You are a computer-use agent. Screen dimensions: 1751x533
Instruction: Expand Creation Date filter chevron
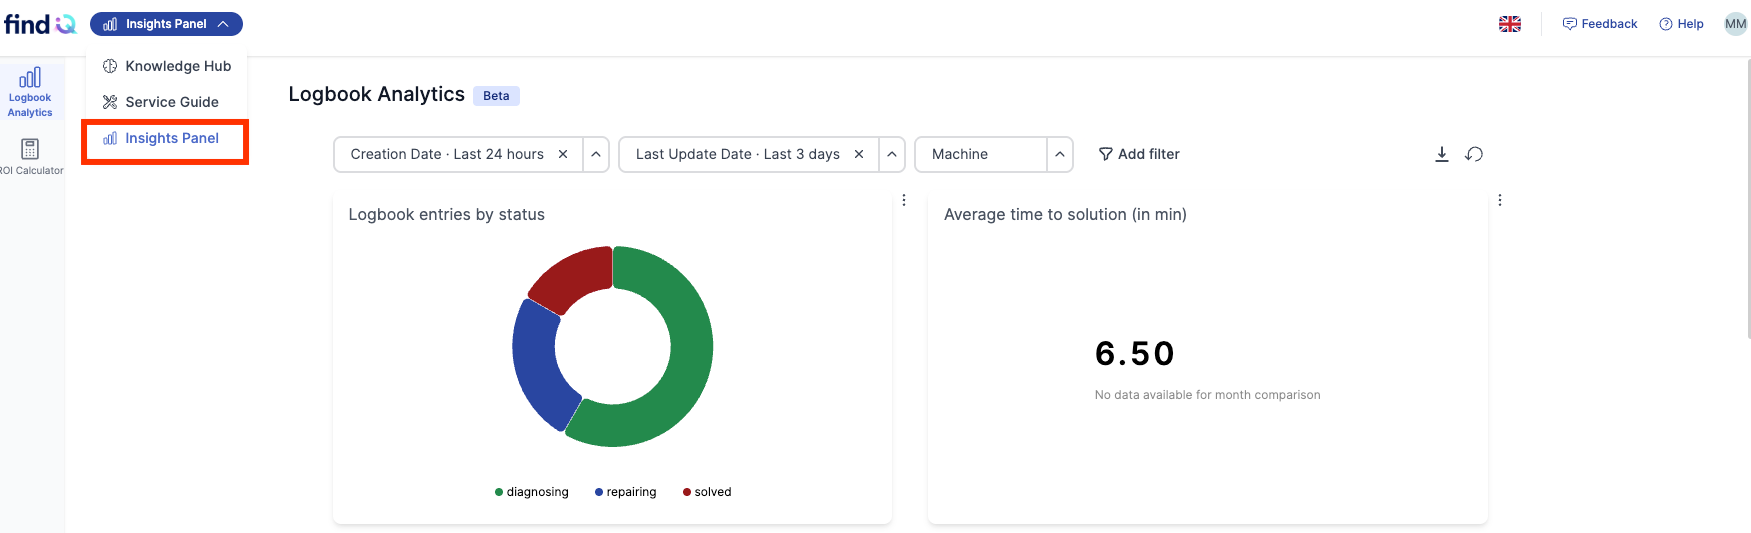point(596,154)
